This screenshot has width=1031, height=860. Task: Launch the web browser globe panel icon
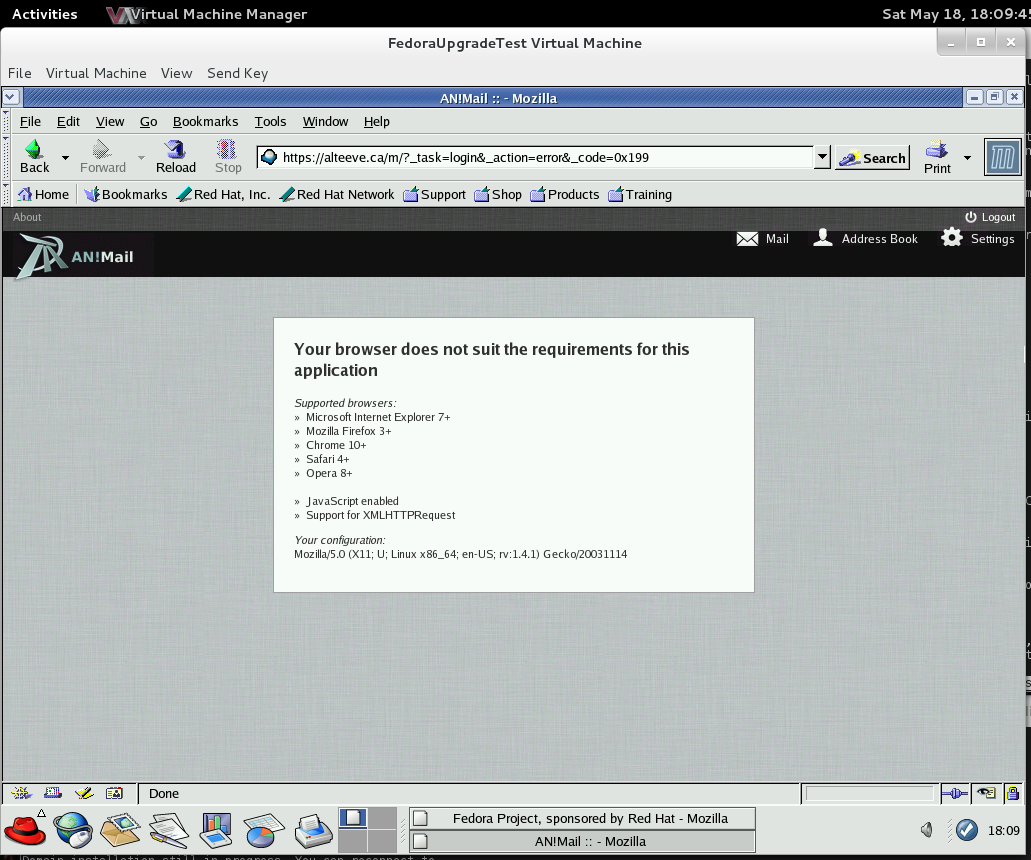pos(72,830)
